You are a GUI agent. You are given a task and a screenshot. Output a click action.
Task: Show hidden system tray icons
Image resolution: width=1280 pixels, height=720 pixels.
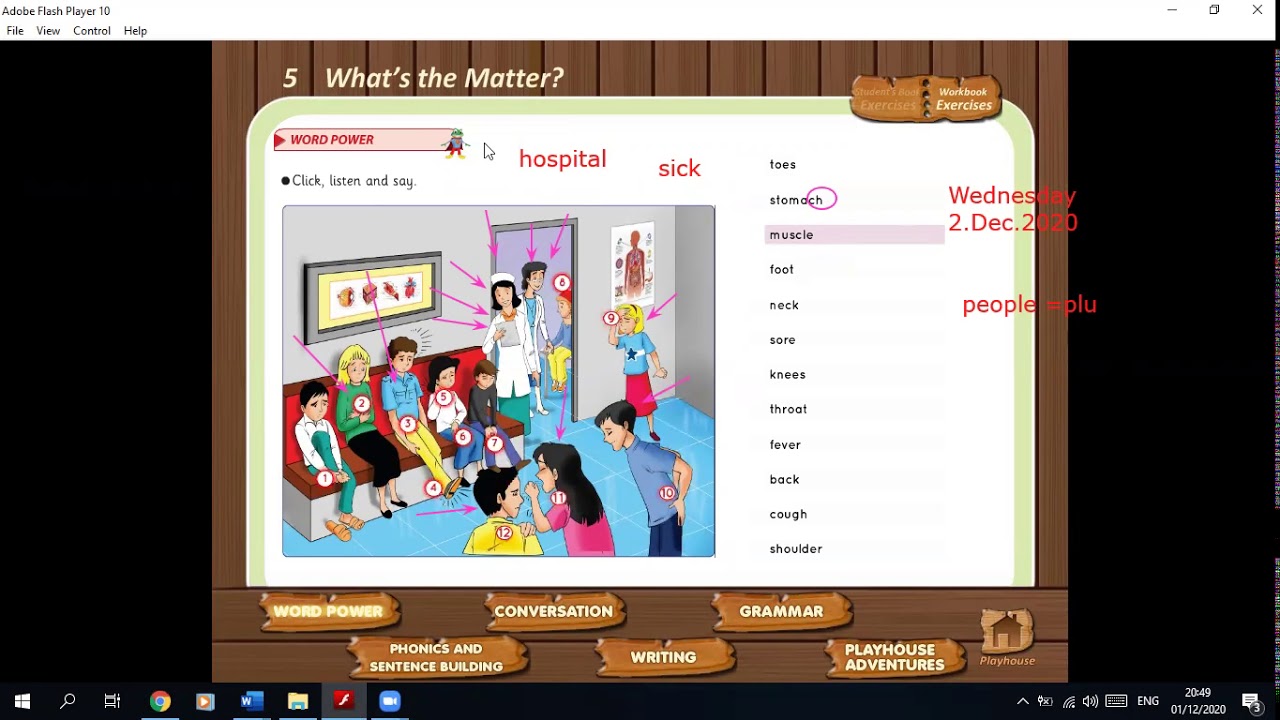pyautogui.click(x=1022, y=701)
